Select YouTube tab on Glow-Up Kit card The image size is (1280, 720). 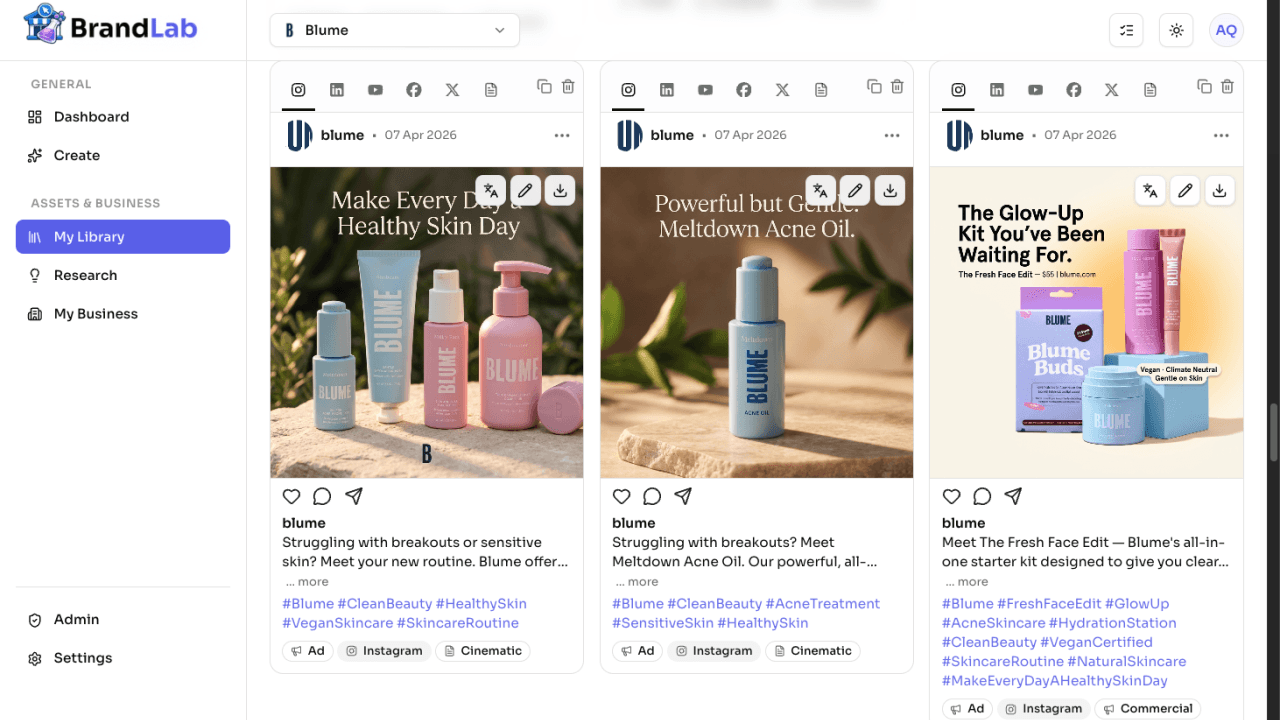(x=1035, y=90)
